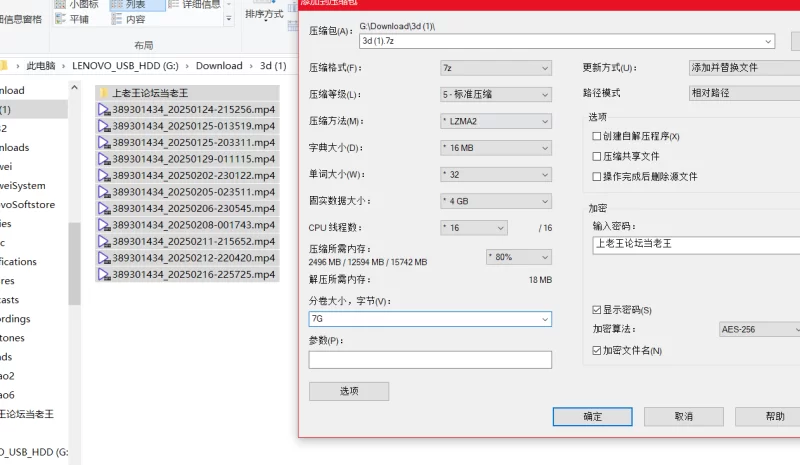Expand the layout gallery more arrow

coord(229,19)
